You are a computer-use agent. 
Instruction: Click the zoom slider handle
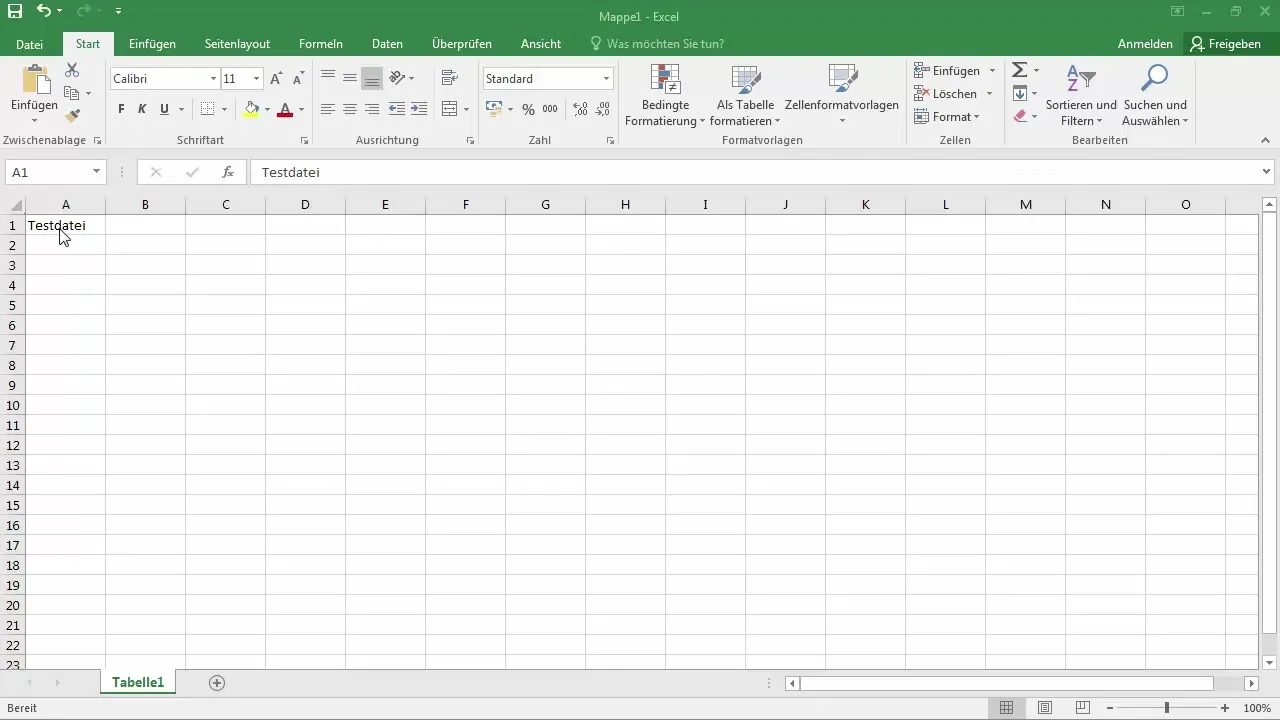coord(1166,708)
